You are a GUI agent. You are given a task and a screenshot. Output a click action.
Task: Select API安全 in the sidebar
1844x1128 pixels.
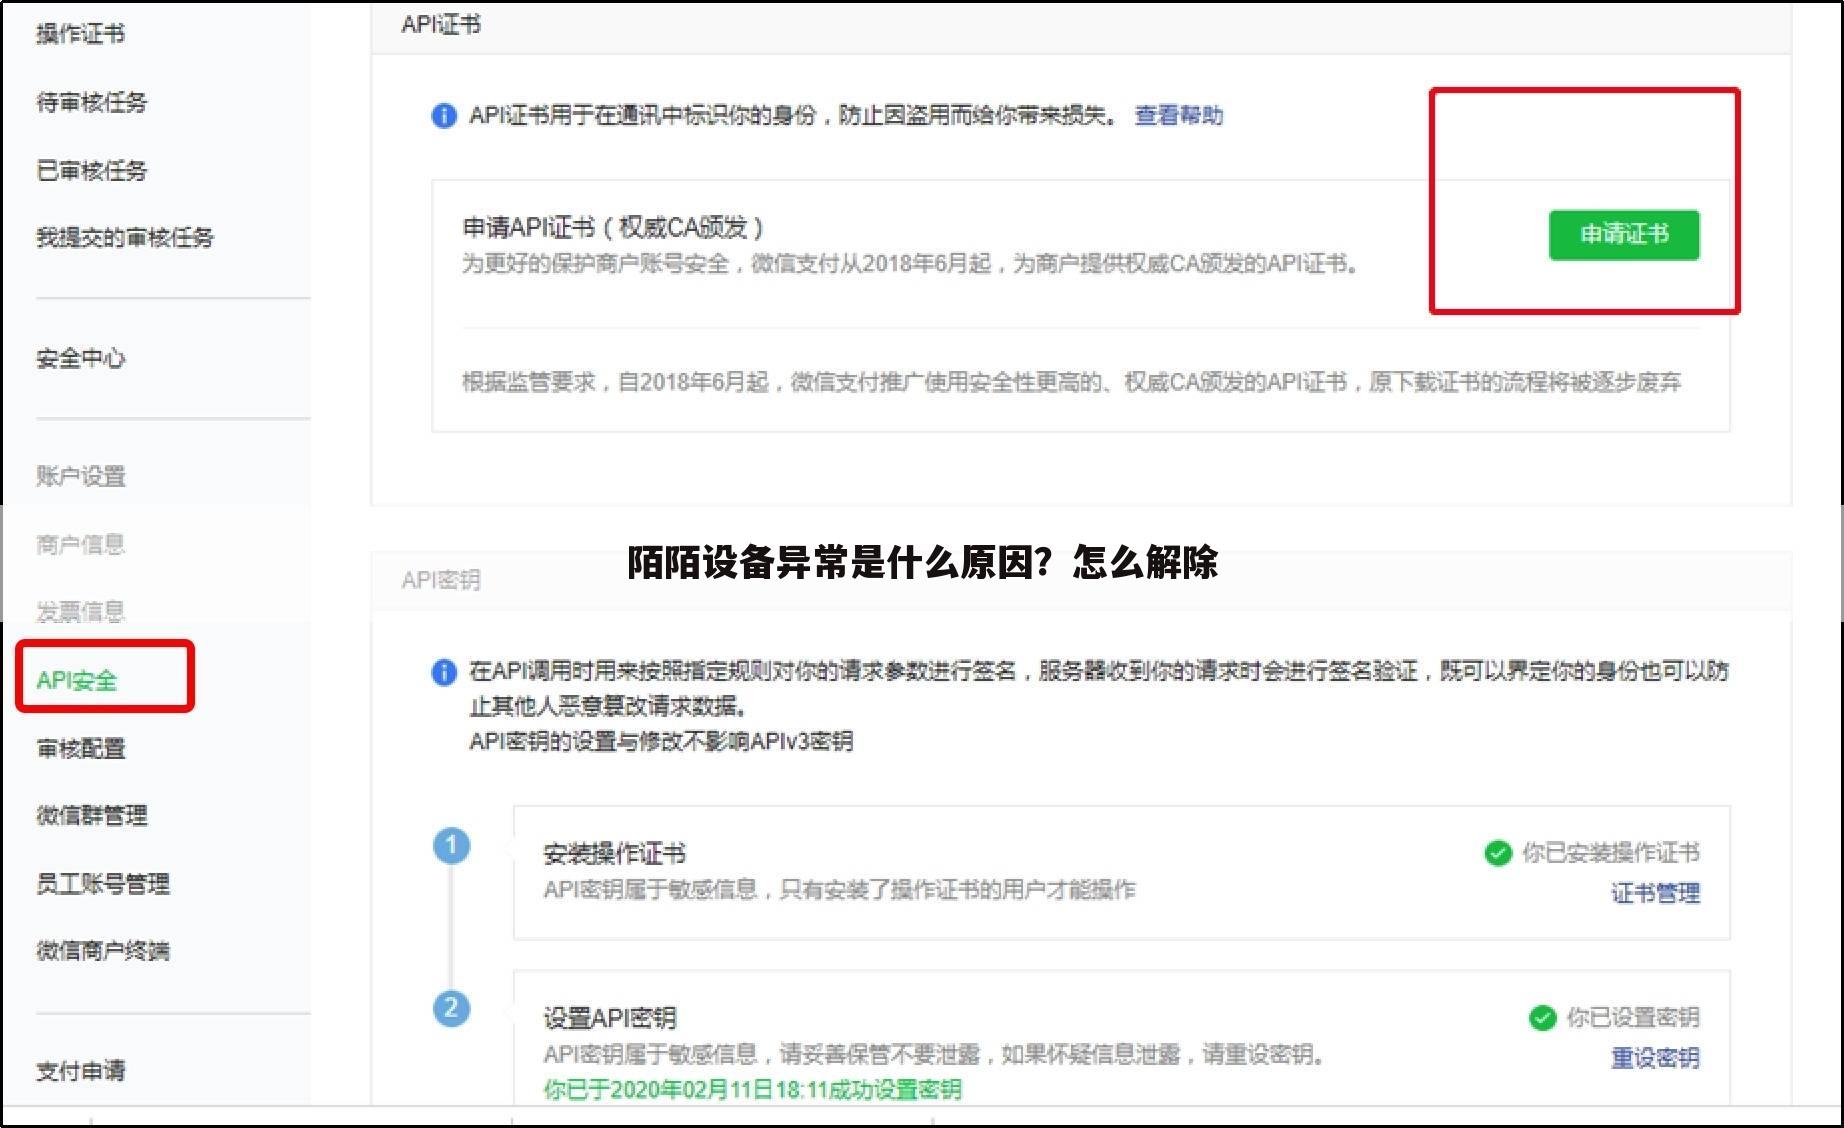pyautogui.click(x=77, y=680)
